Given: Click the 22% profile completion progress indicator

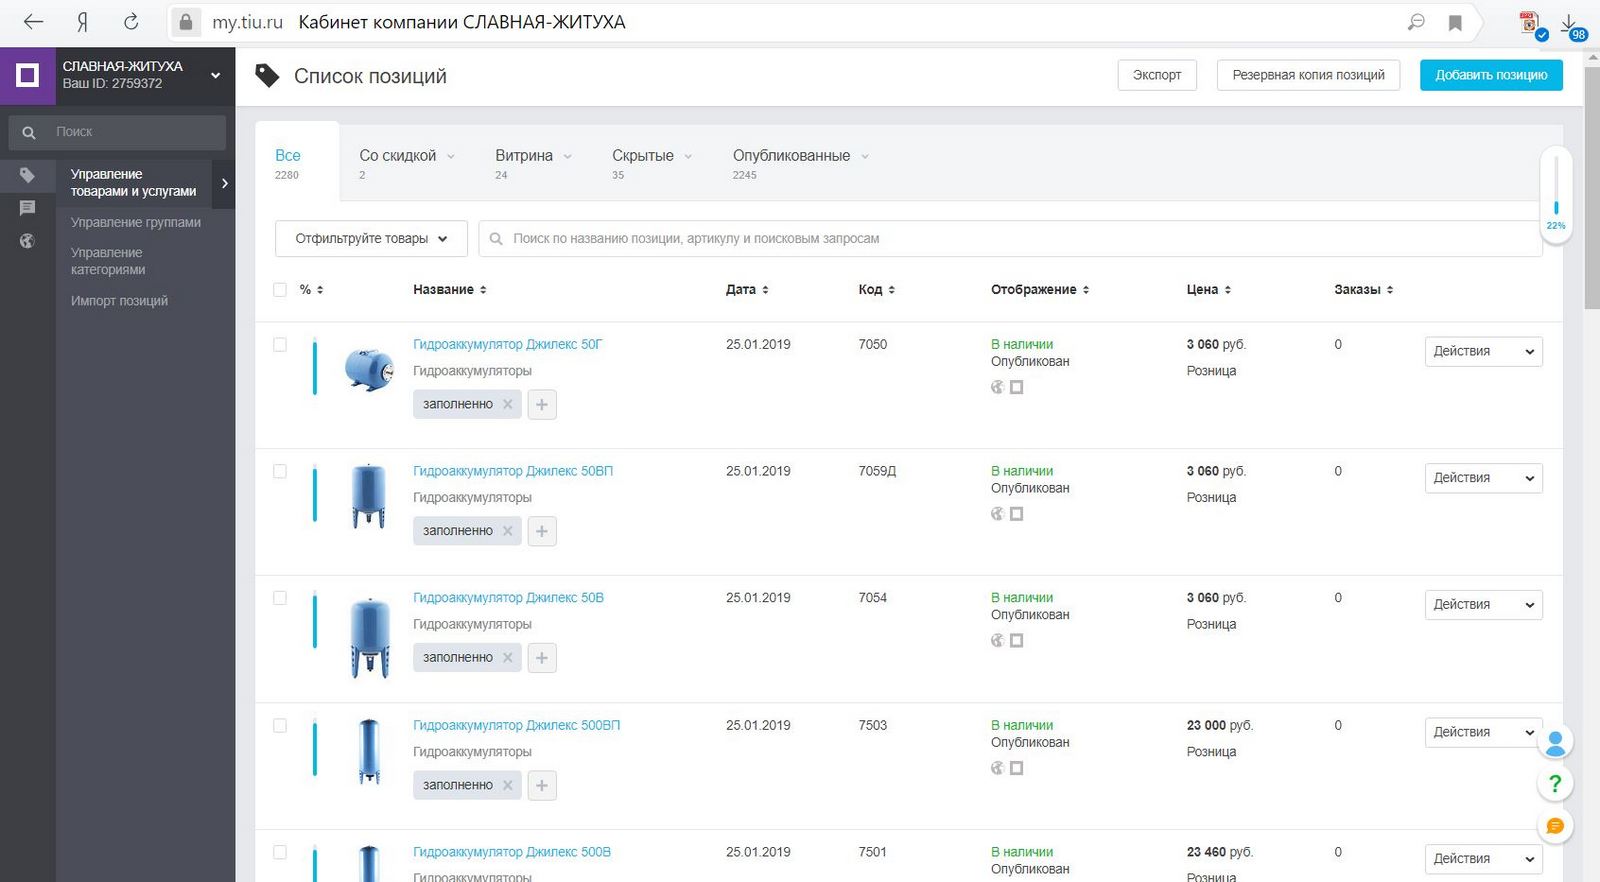Looking at the screenshot, I should [1556, 196].
